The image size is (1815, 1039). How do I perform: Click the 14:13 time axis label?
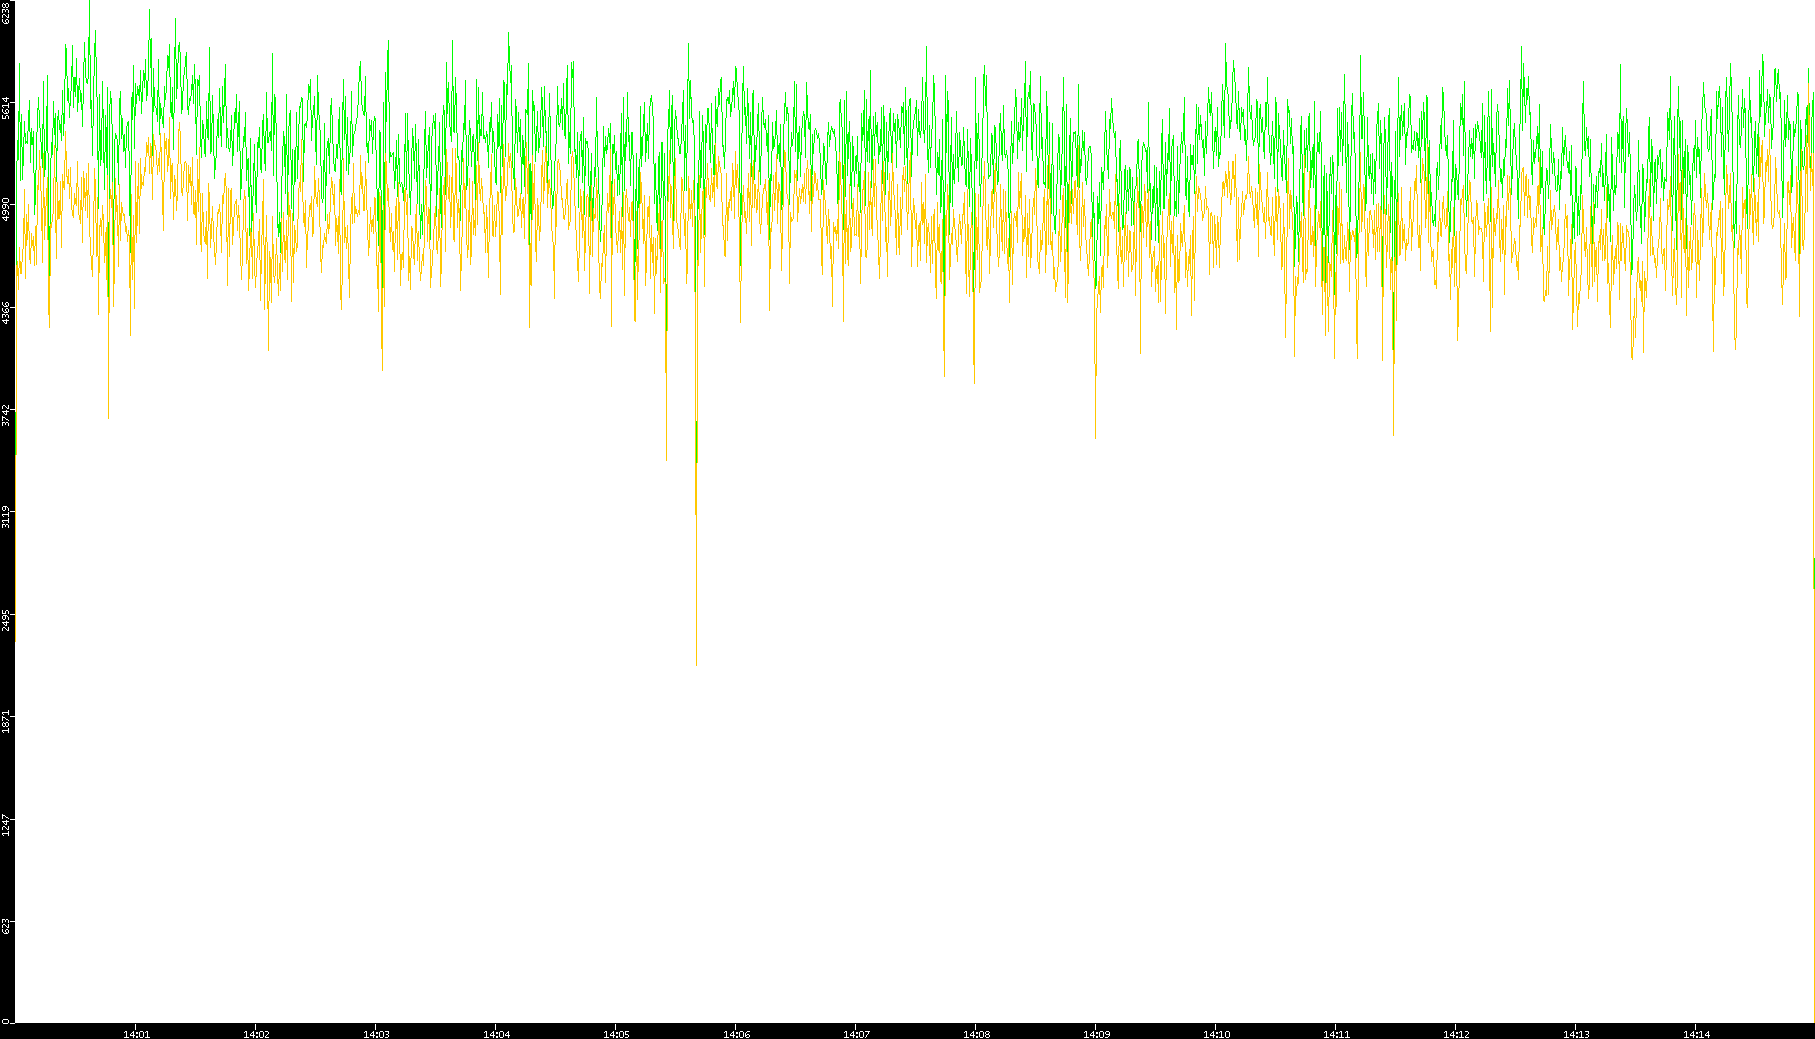tap(1576, 1034)
